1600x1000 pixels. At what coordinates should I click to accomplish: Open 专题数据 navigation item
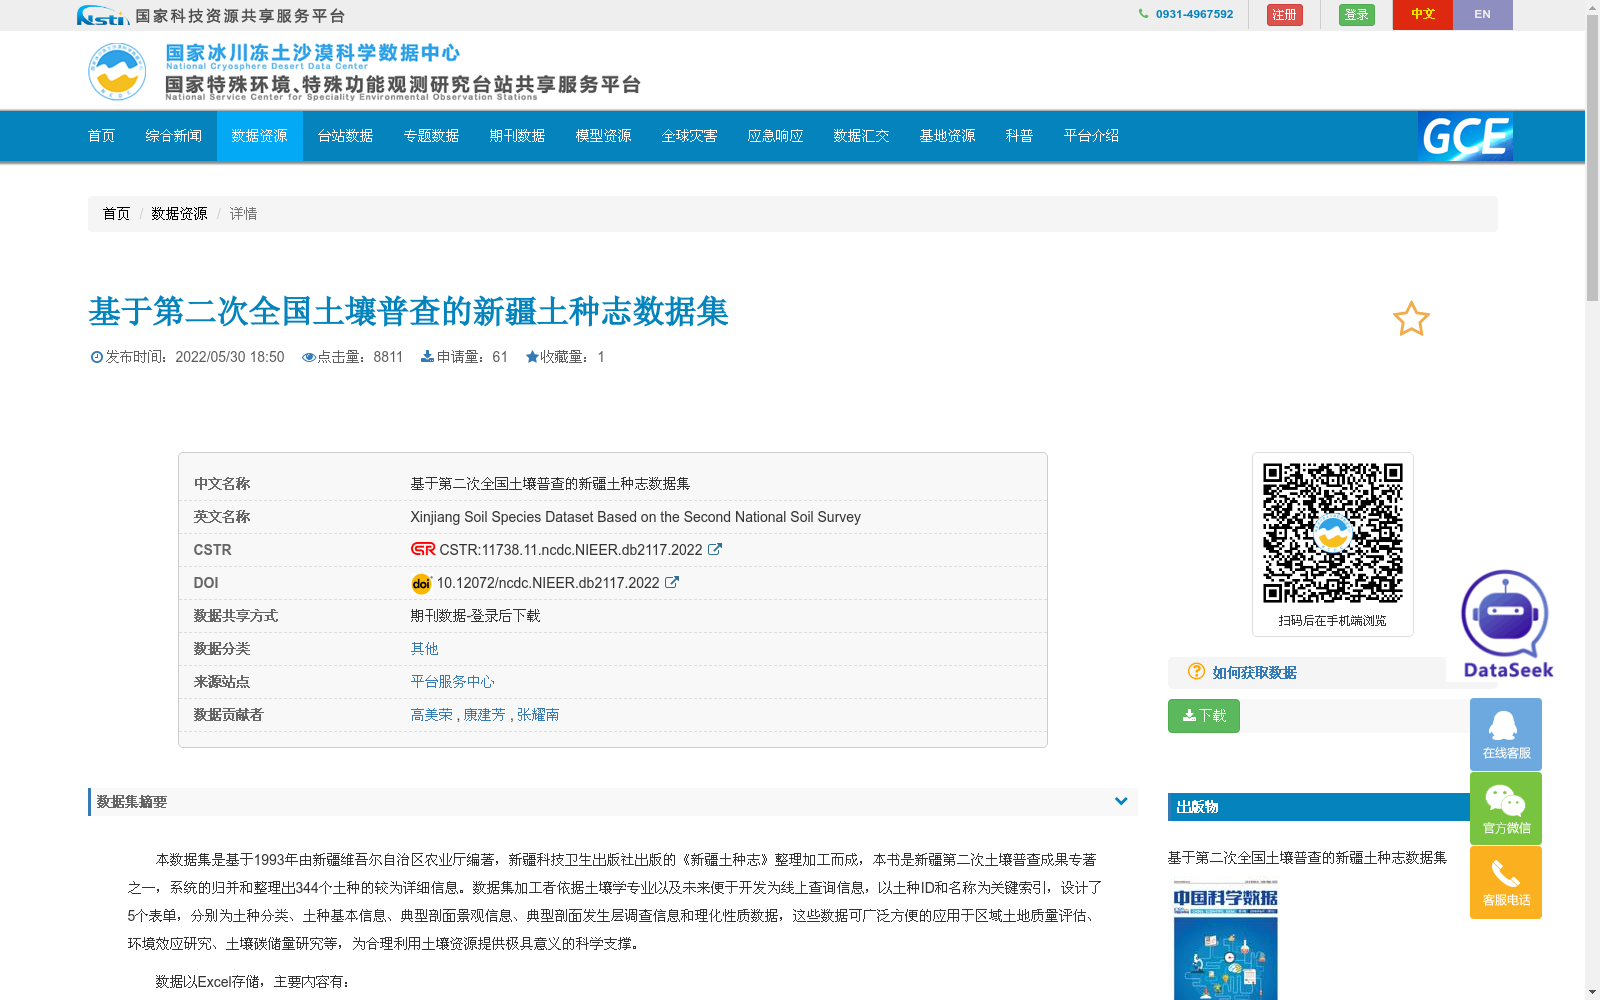[x=432, y=136]
